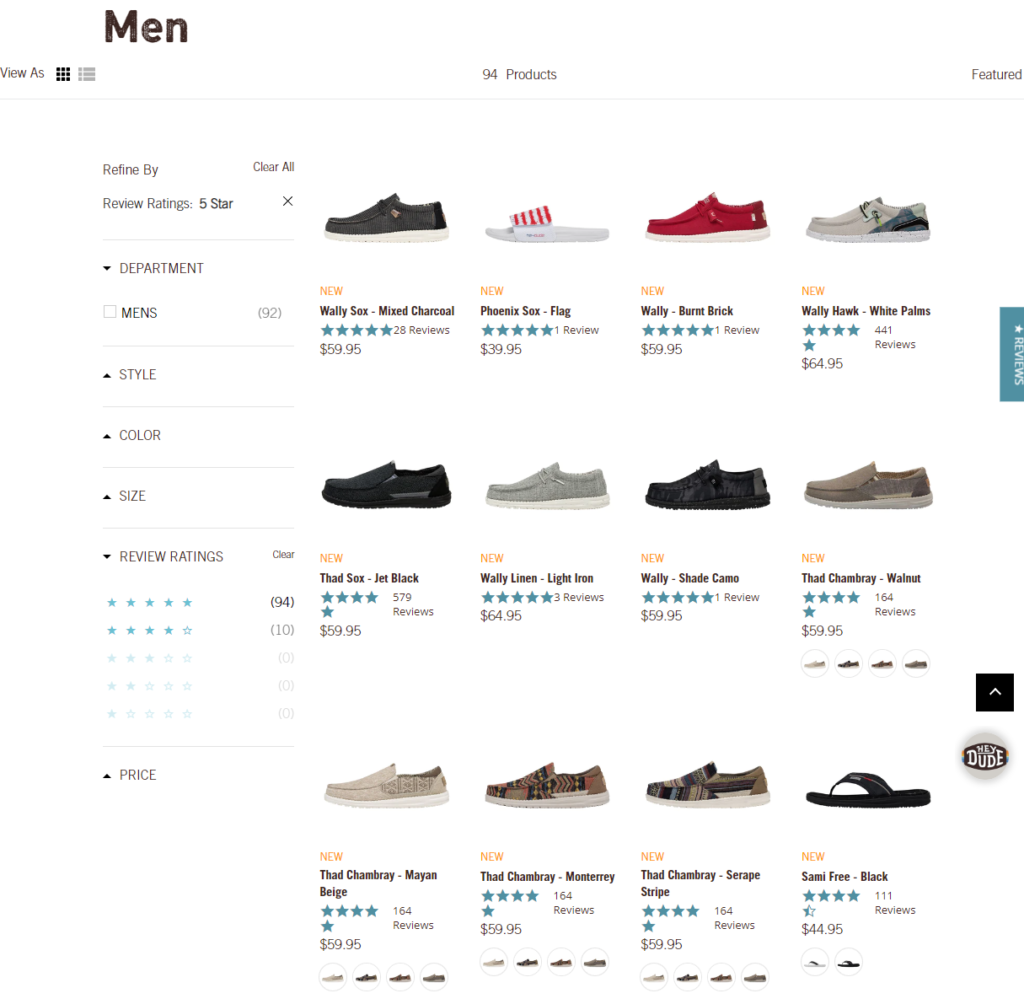
Task: Open the REVIEWS side panel tab
Action: point(1012,354)
